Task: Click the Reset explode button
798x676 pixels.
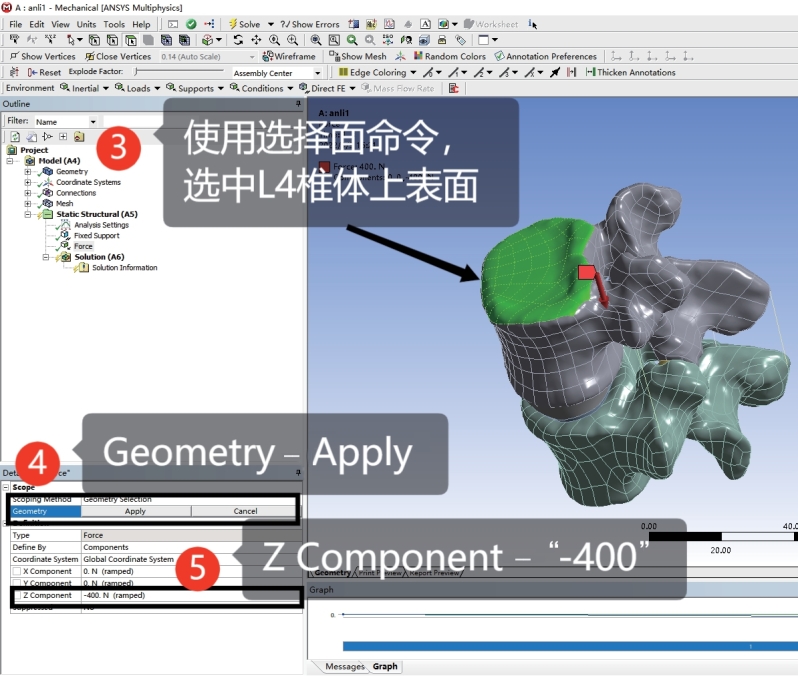Action: (44, 72)
